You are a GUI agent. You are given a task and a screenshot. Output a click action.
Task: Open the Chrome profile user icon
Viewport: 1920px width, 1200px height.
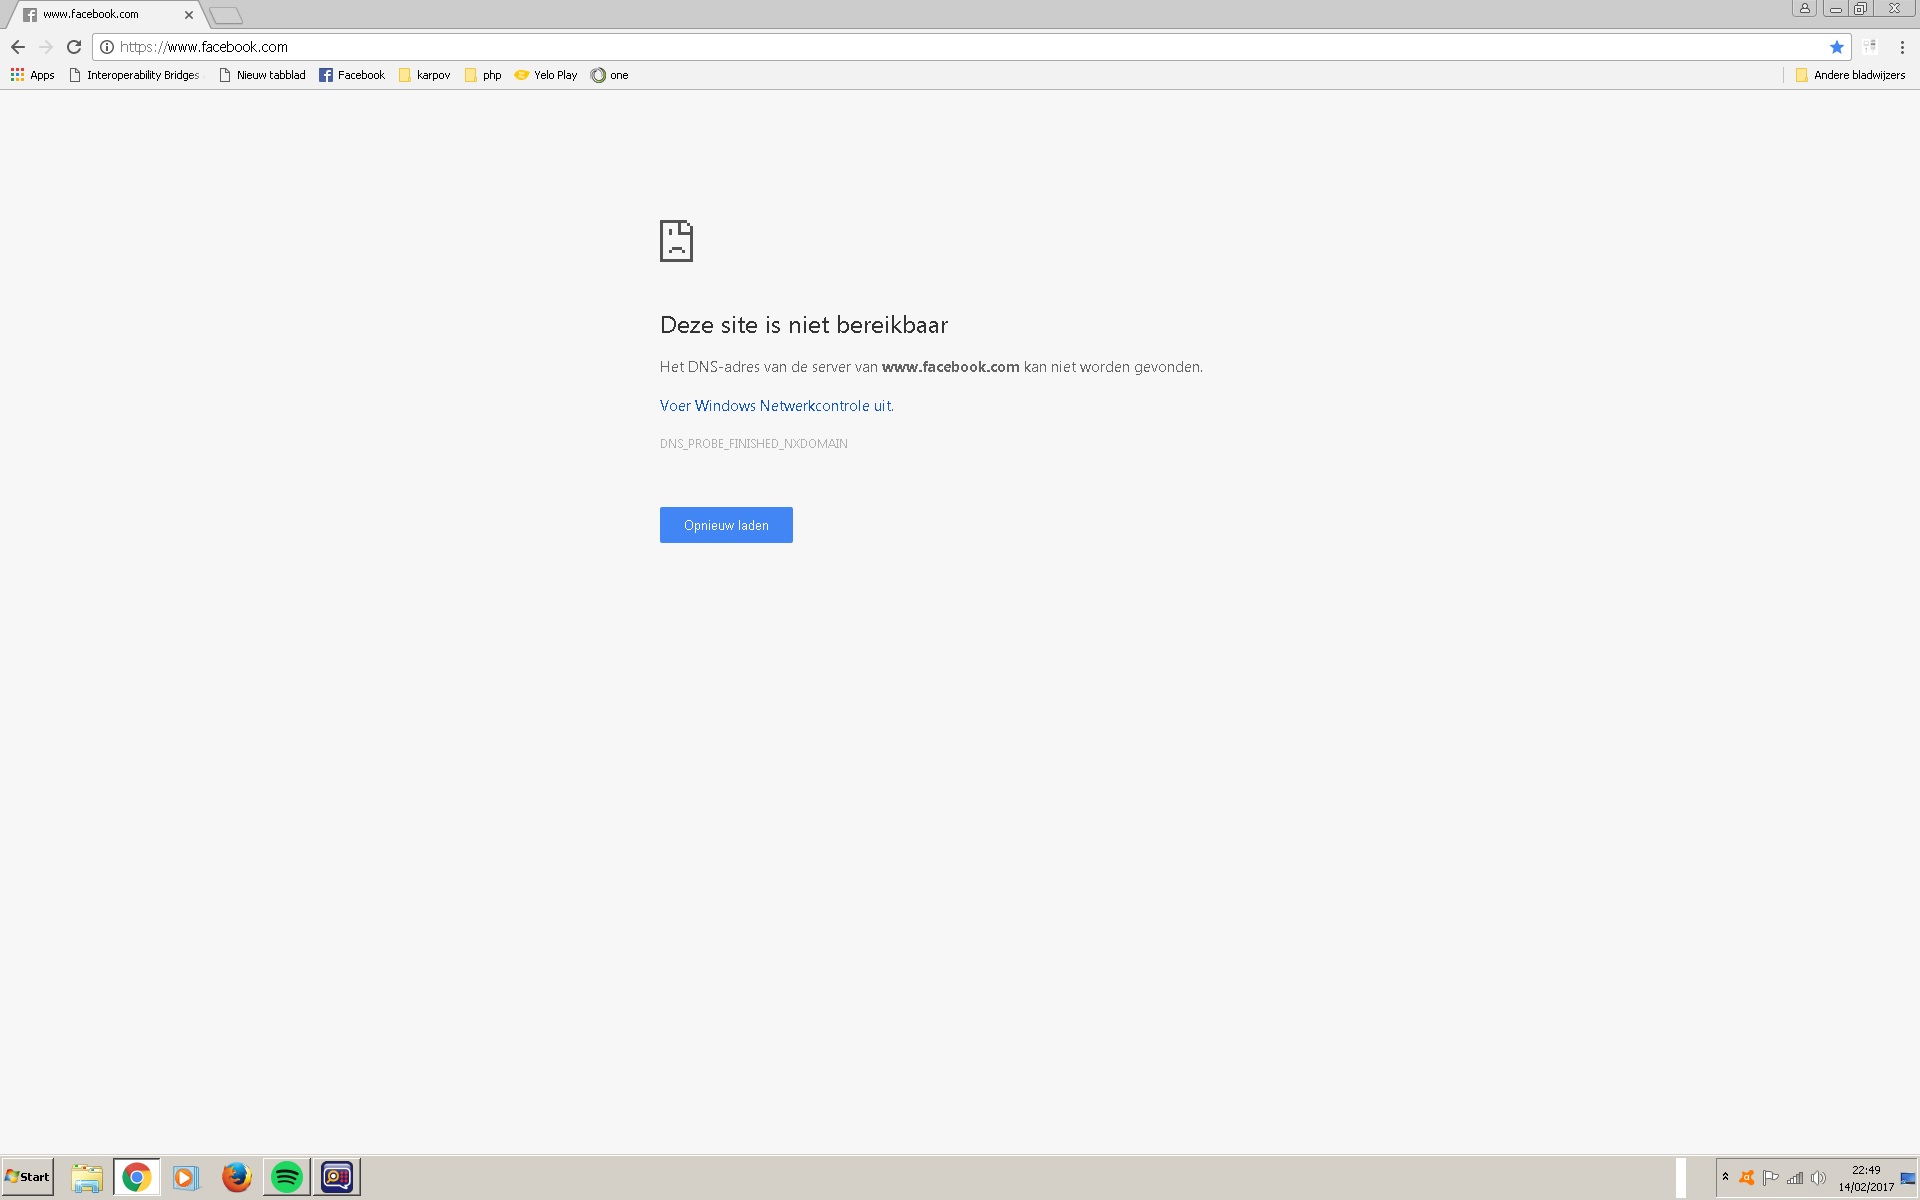point(1804,8)
